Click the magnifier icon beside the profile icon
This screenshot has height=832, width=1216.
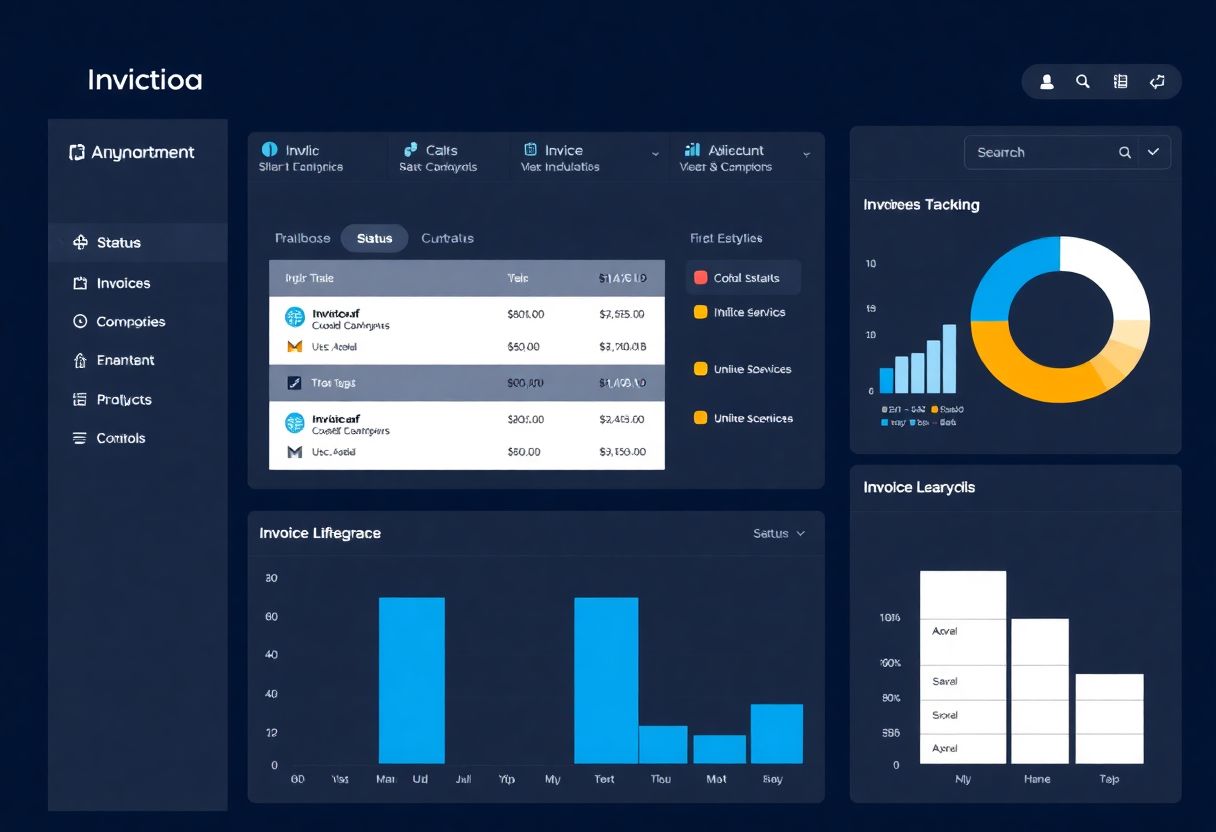tap(1083, 82)
